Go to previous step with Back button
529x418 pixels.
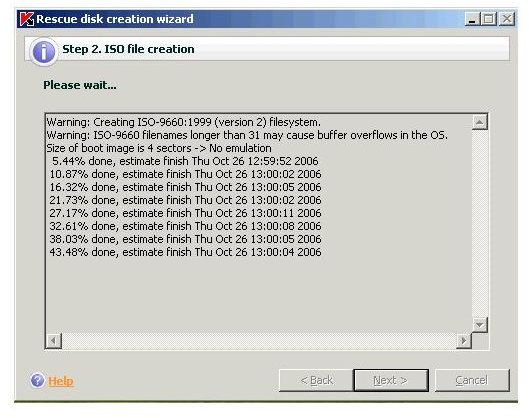(x=316, y=380)
